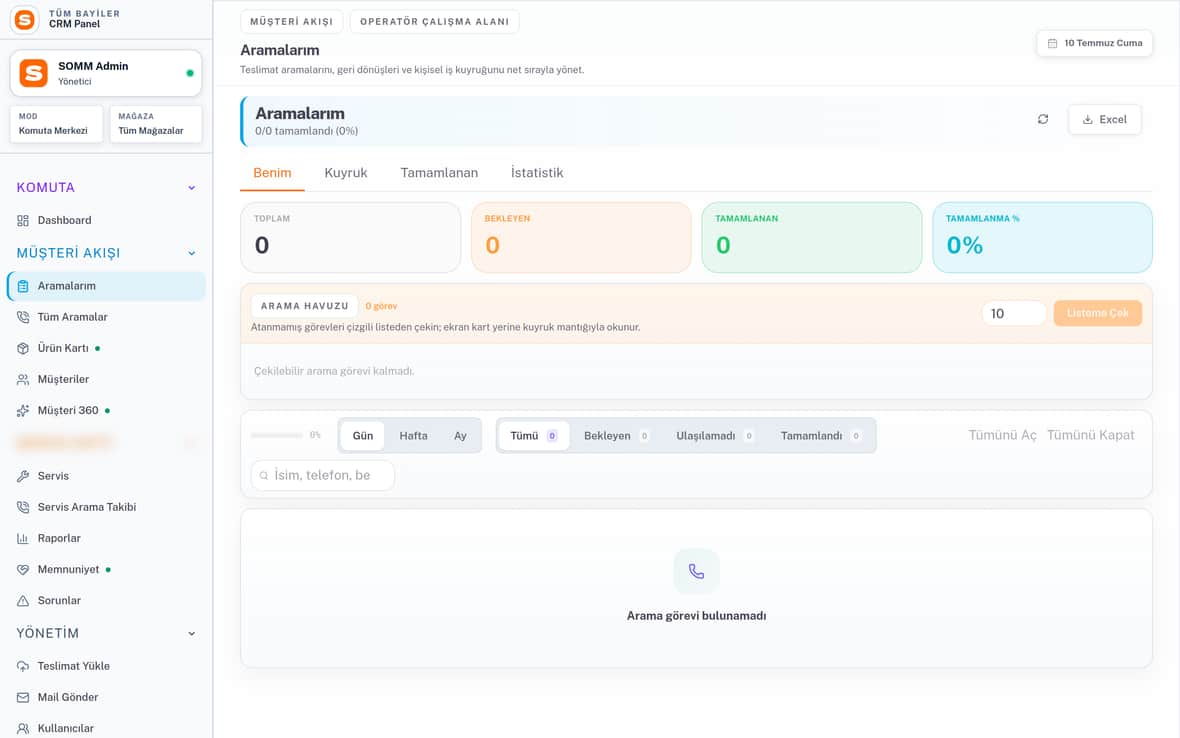The image size is (1180, 738).
Task: Click the SOMM Admin avatar icon
Action: (34, 73)
